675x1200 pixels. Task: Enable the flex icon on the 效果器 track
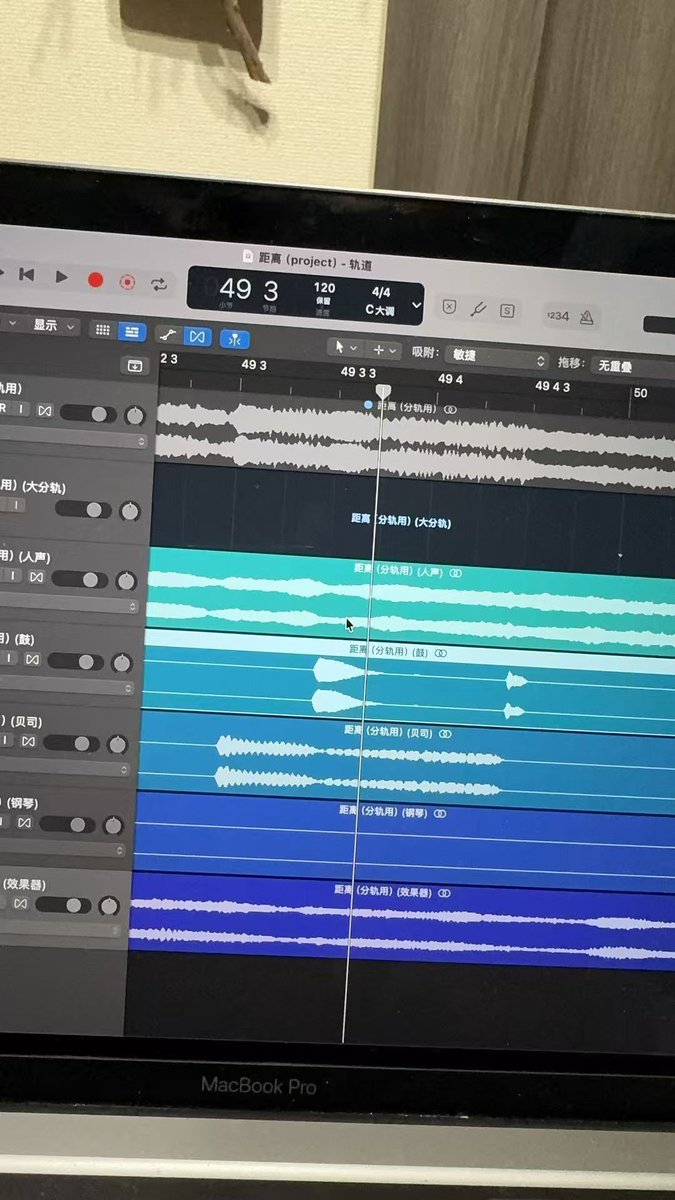[x=19, y=904]
